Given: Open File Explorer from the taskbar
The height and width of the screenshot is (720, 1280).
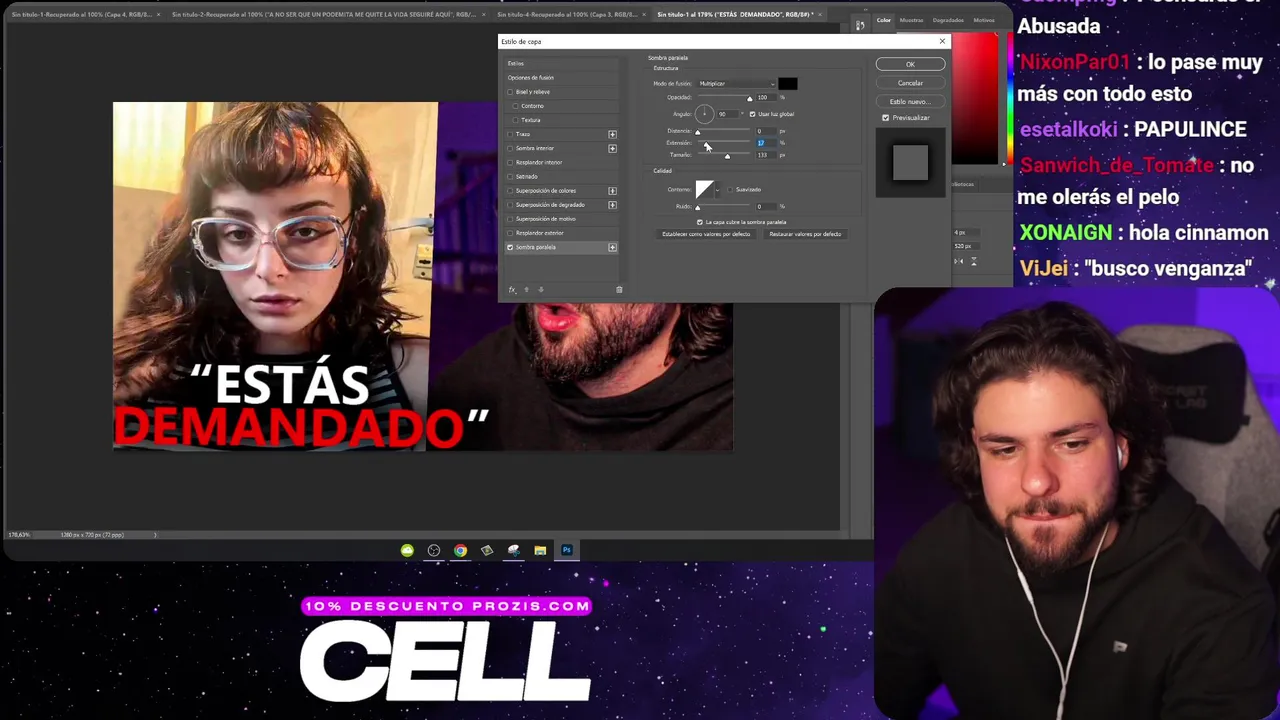Looking at the screenshot, I should coord(540,550).
